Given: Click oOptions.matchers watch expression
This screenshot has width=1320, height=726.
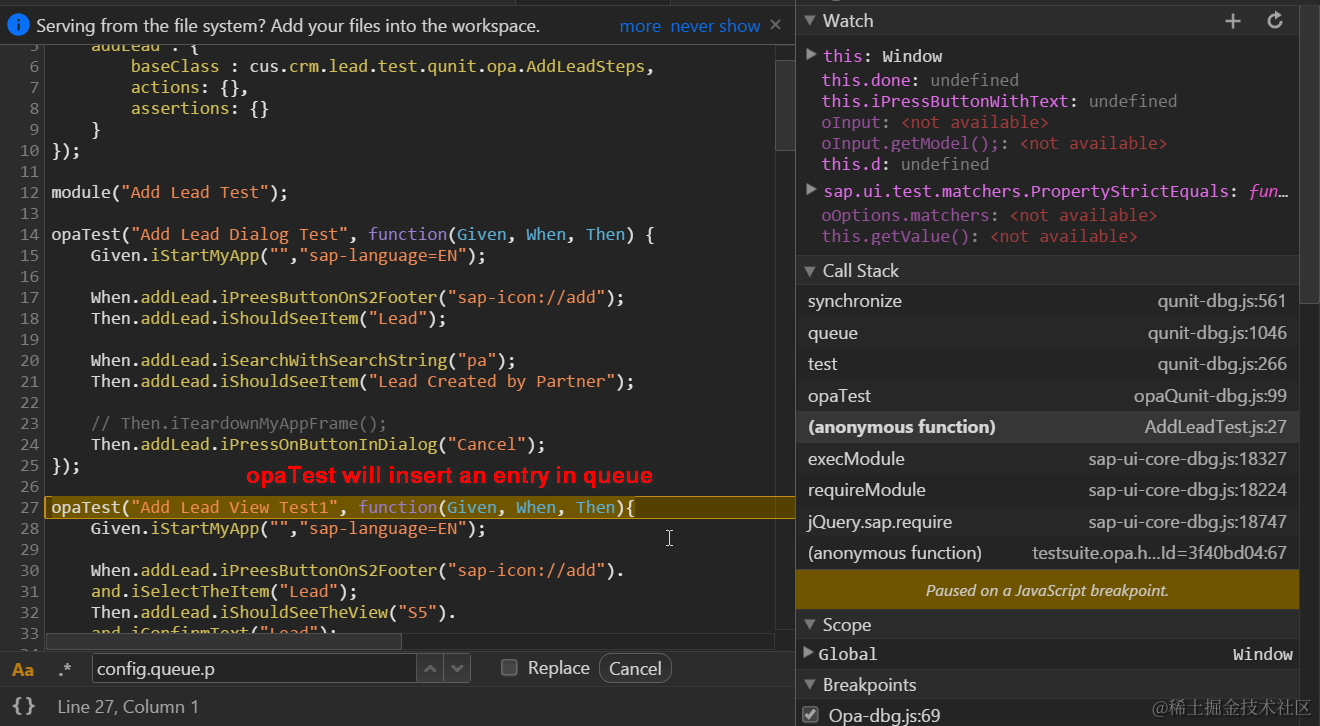Looking at the screenshot, I should [x=989, y=215].
